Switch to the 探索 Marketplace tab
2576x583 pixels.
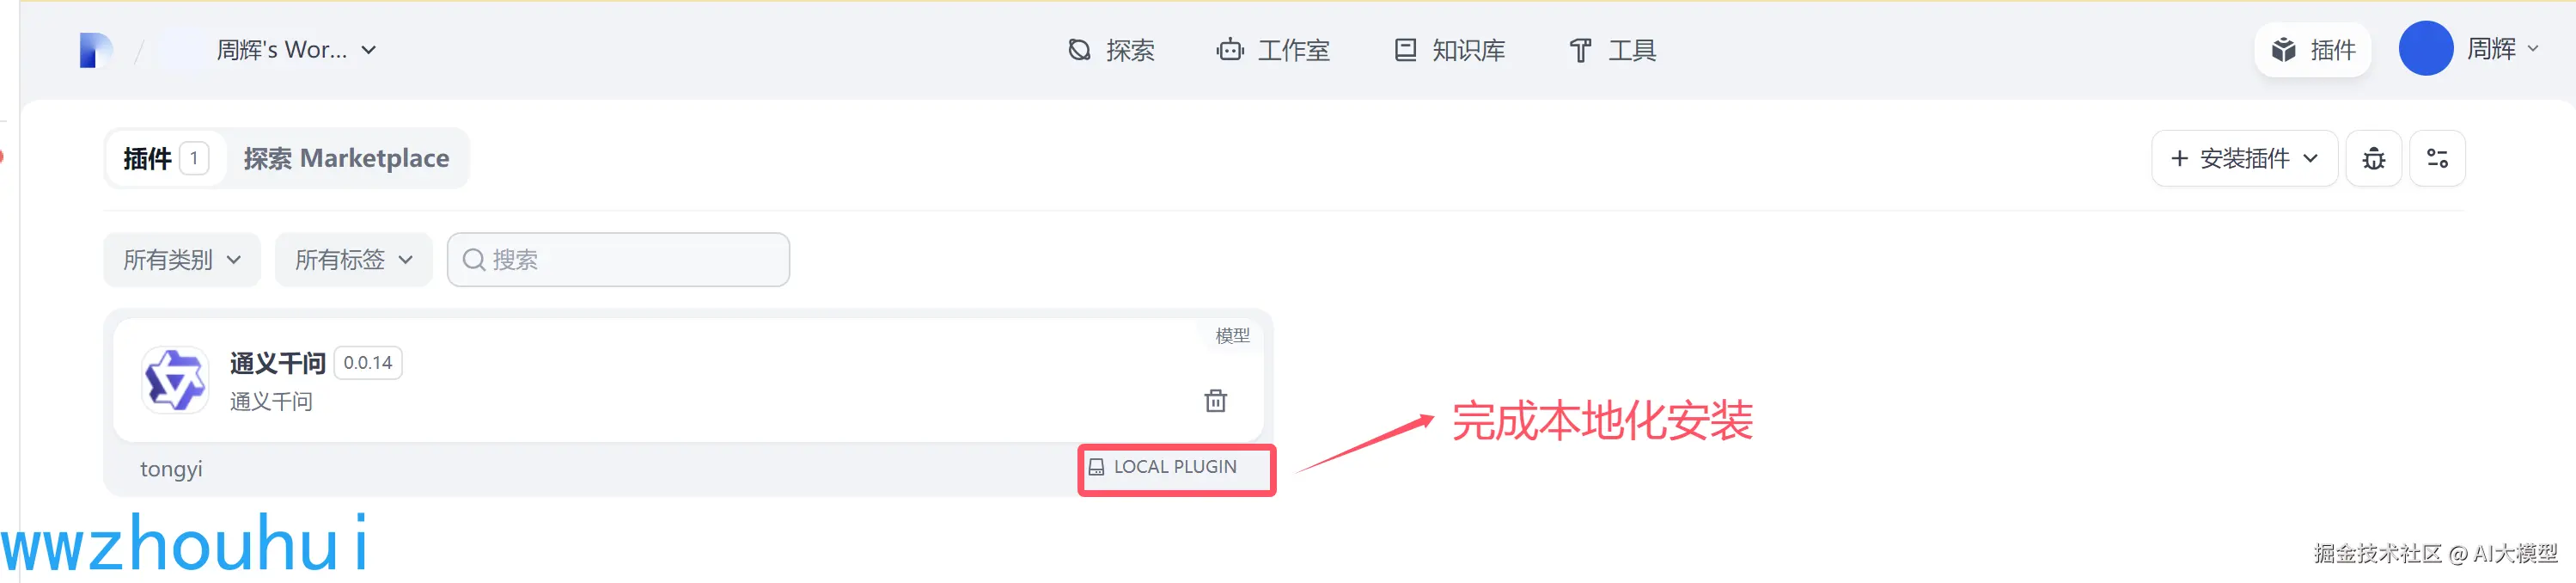click(346, 158)
